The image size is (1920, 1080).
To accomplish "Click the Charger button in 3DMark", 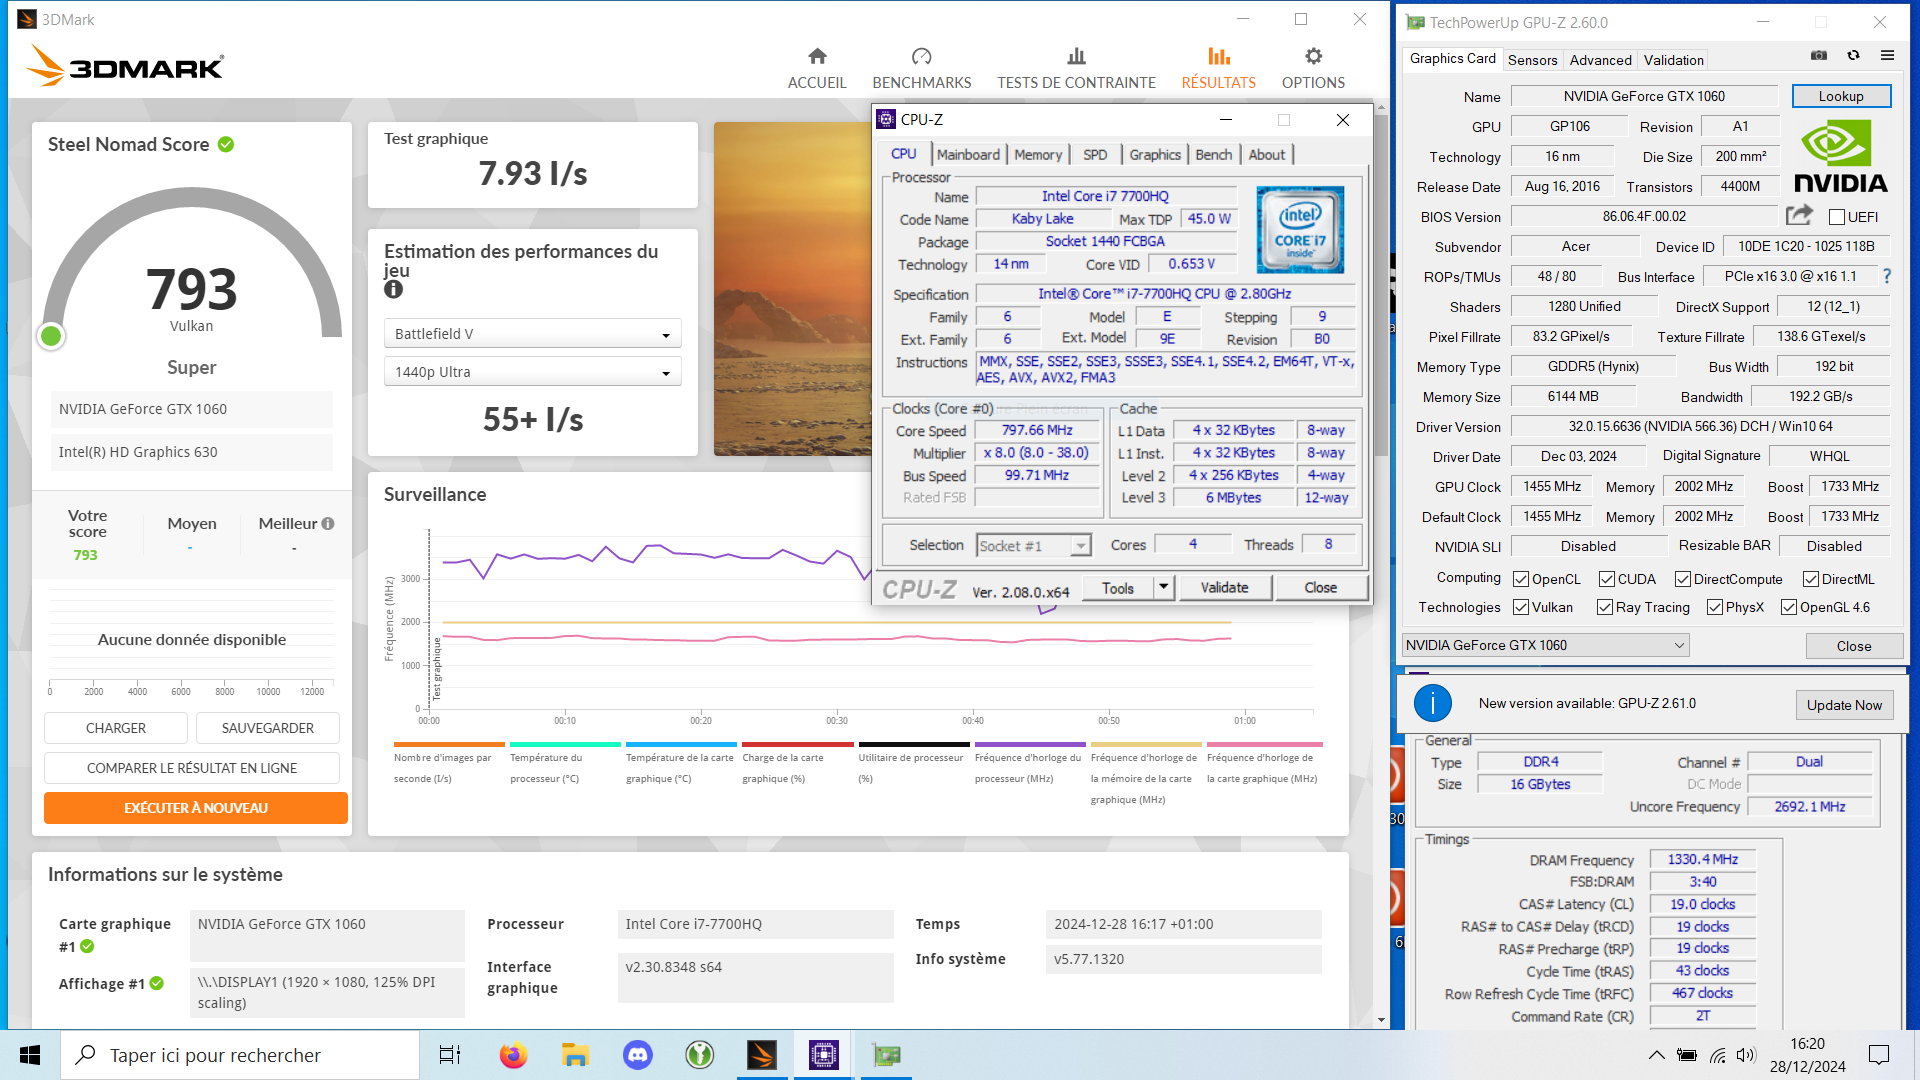I will pyautogui.click(x=116, y=728).
